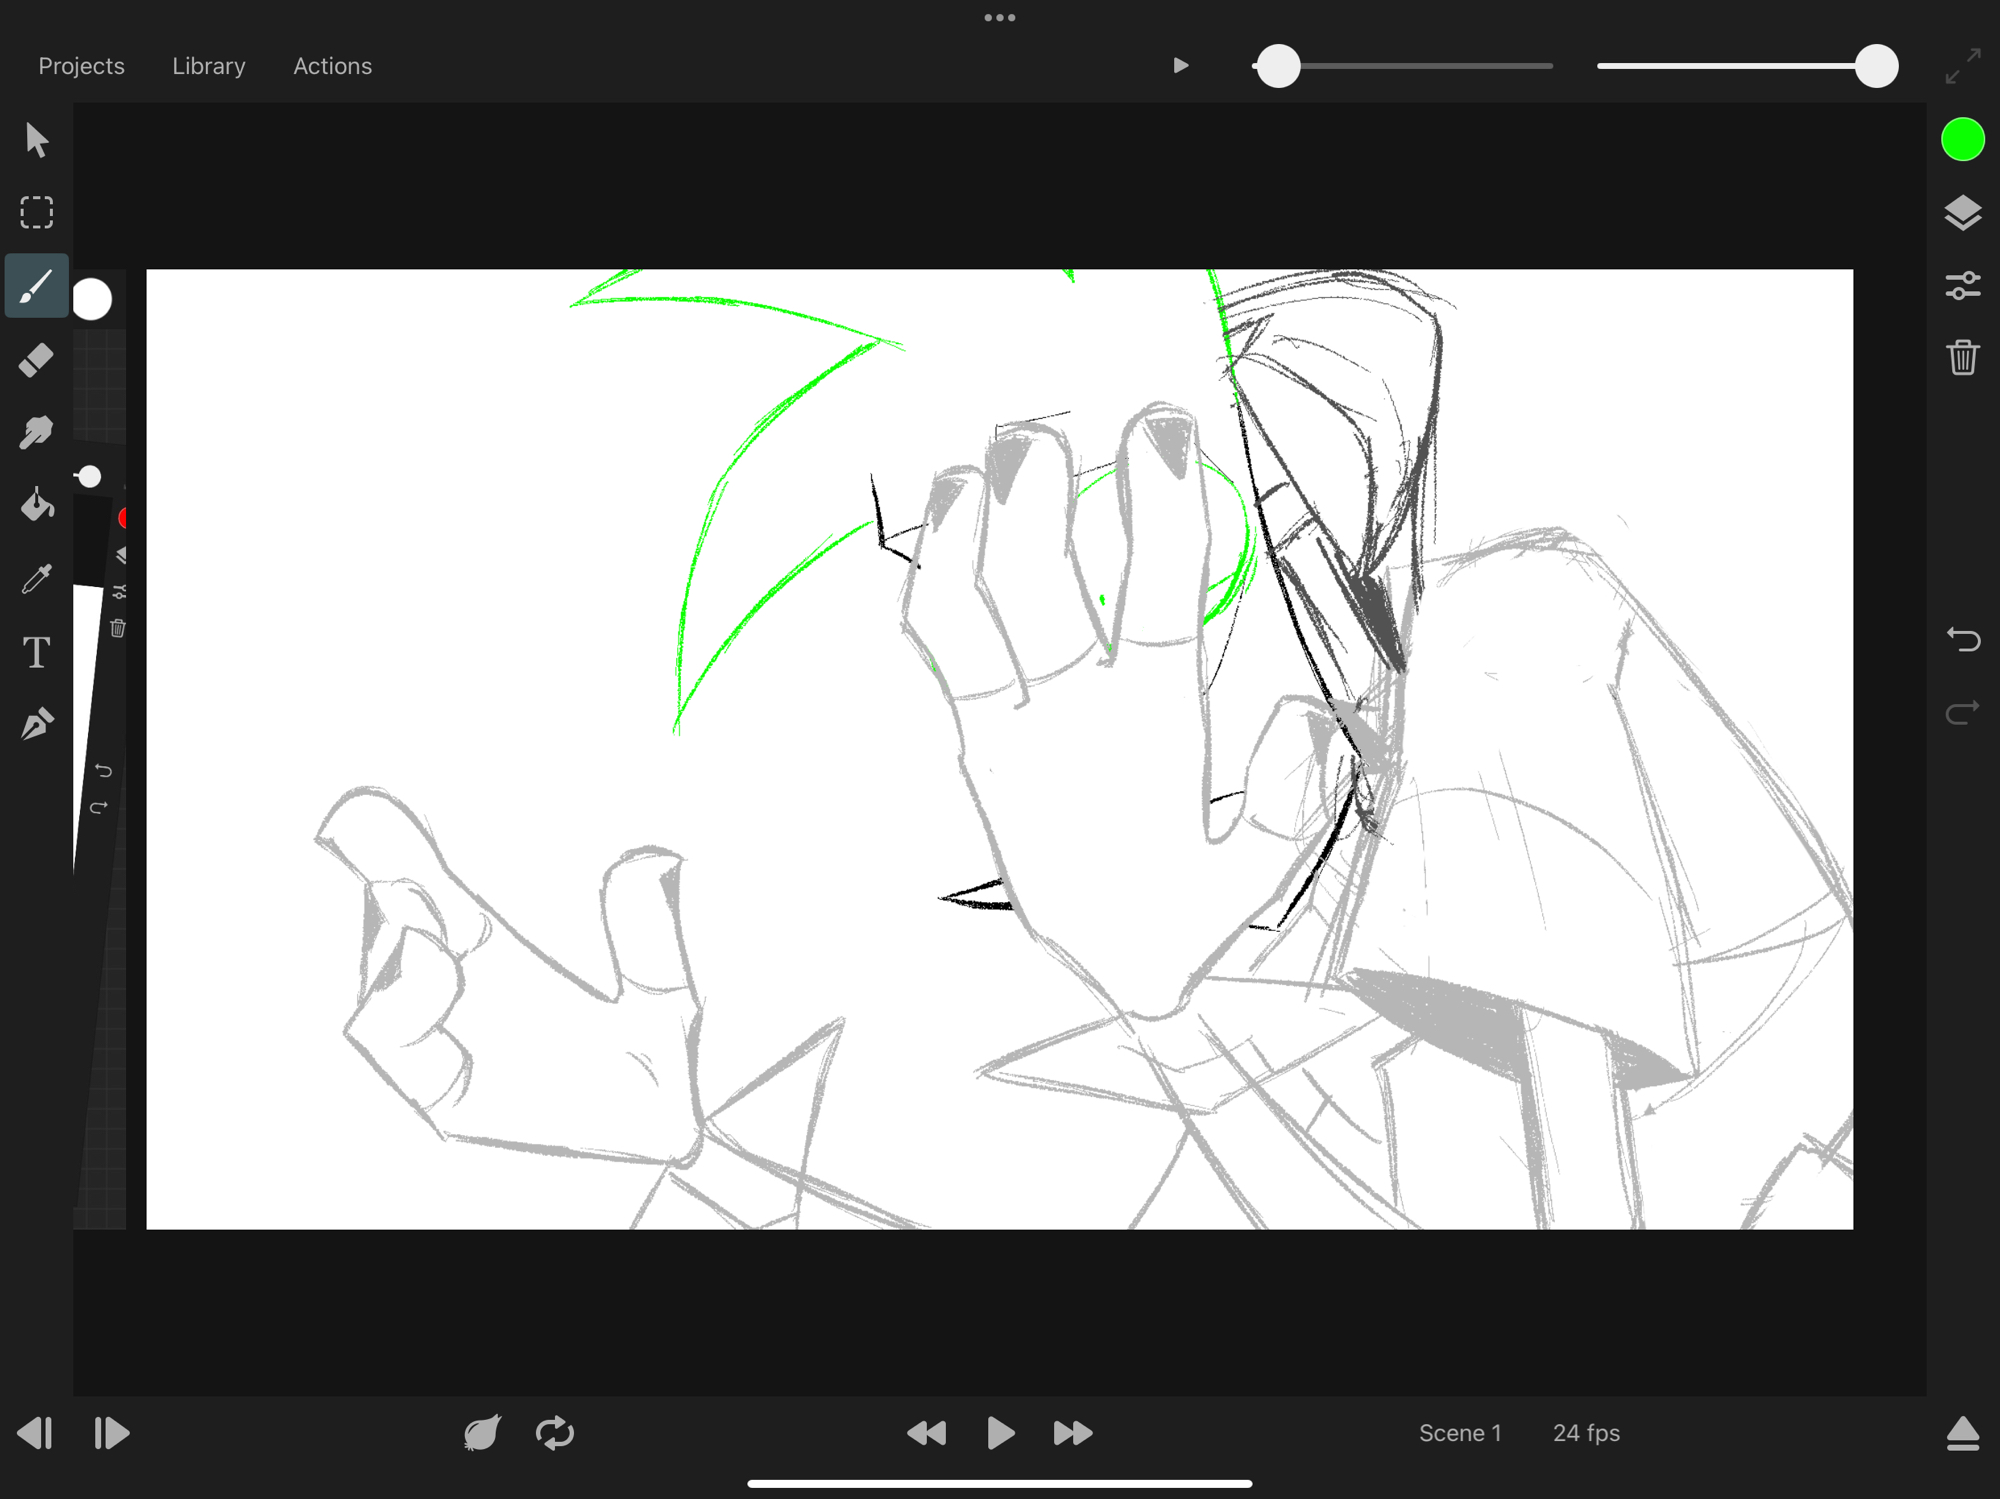Open the Library menu
Viewport: 2000px width, 1499px height.
209,66
